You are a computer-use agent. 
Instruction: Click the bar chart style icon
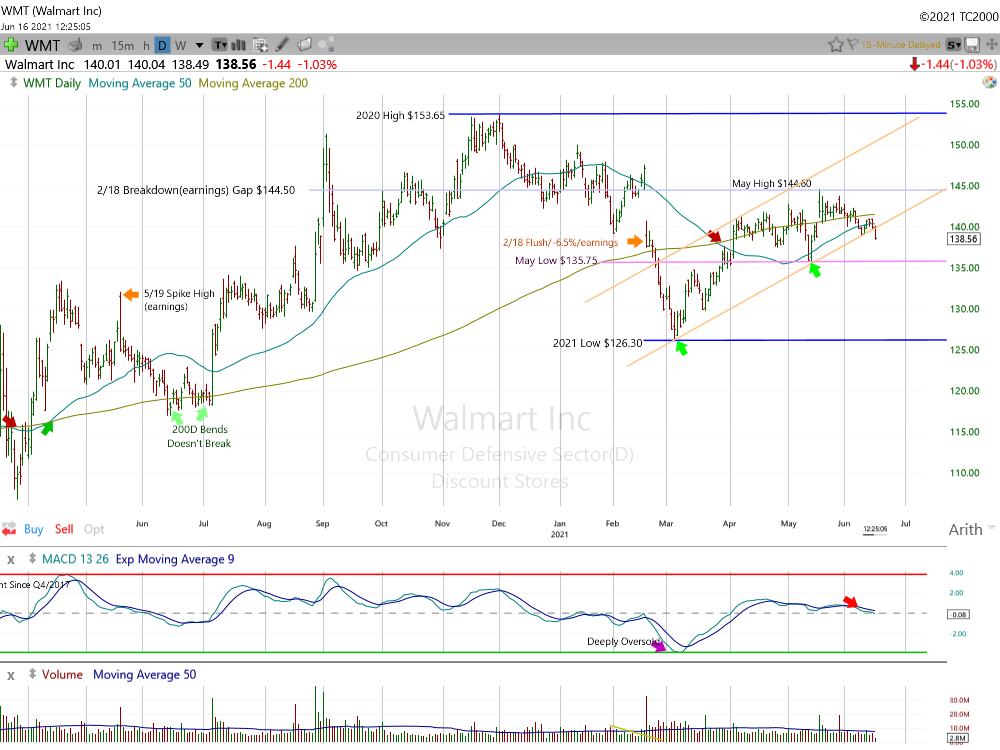coord(239,45)
